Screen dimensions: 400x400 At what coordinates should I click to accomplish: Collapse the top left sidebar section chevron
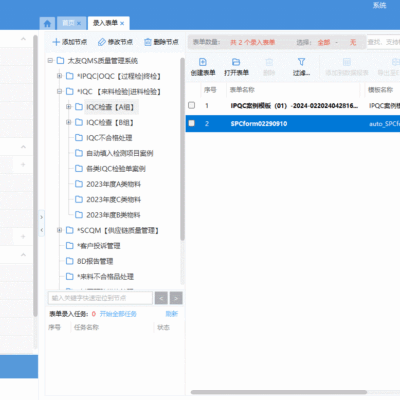23,39
